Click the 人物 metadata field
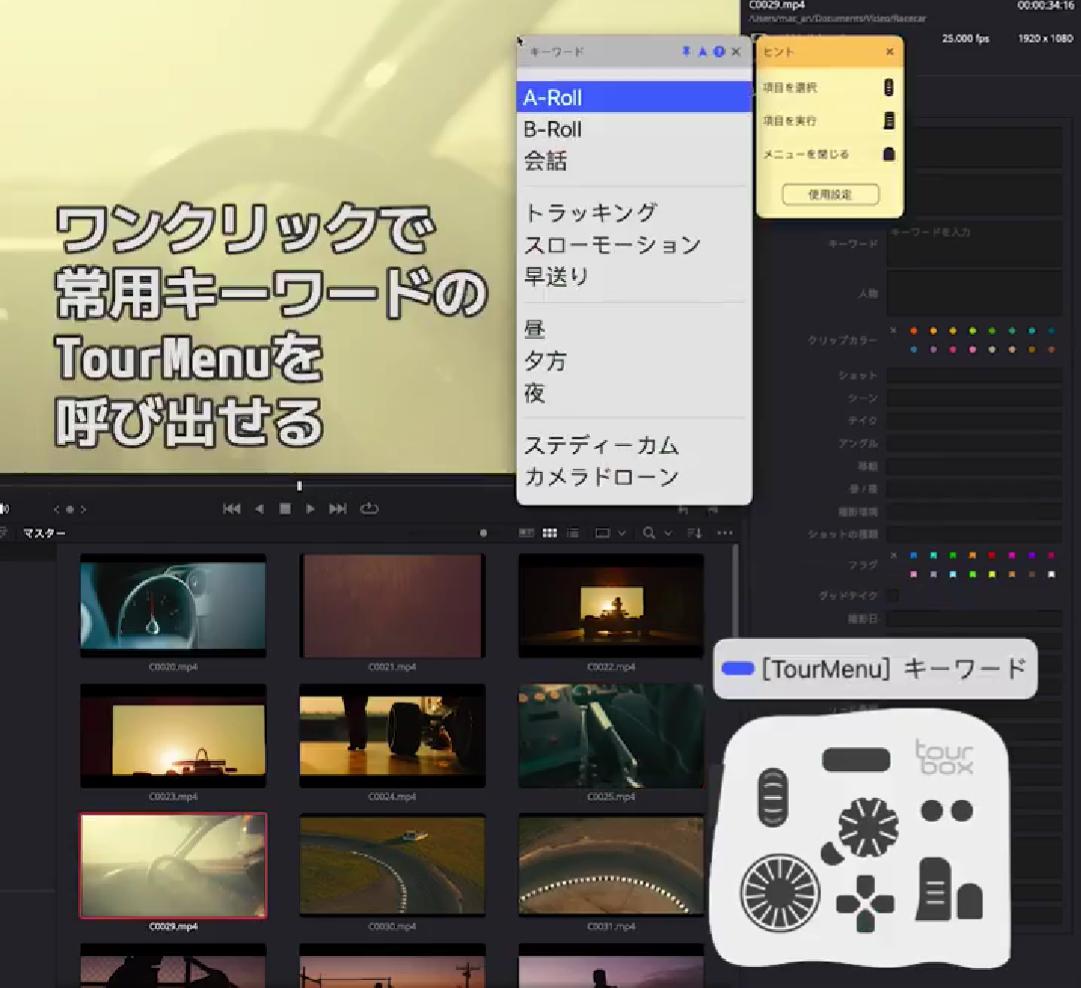This screenshot has height=988, width=1081. pos(974,293)
